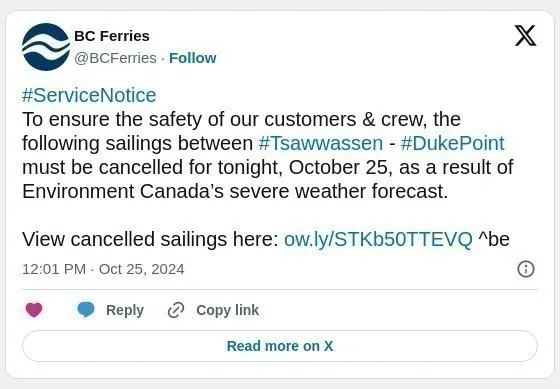Click the Read more on X button
This screenshot has width=560, height=389.
click(x=280, y=346)
